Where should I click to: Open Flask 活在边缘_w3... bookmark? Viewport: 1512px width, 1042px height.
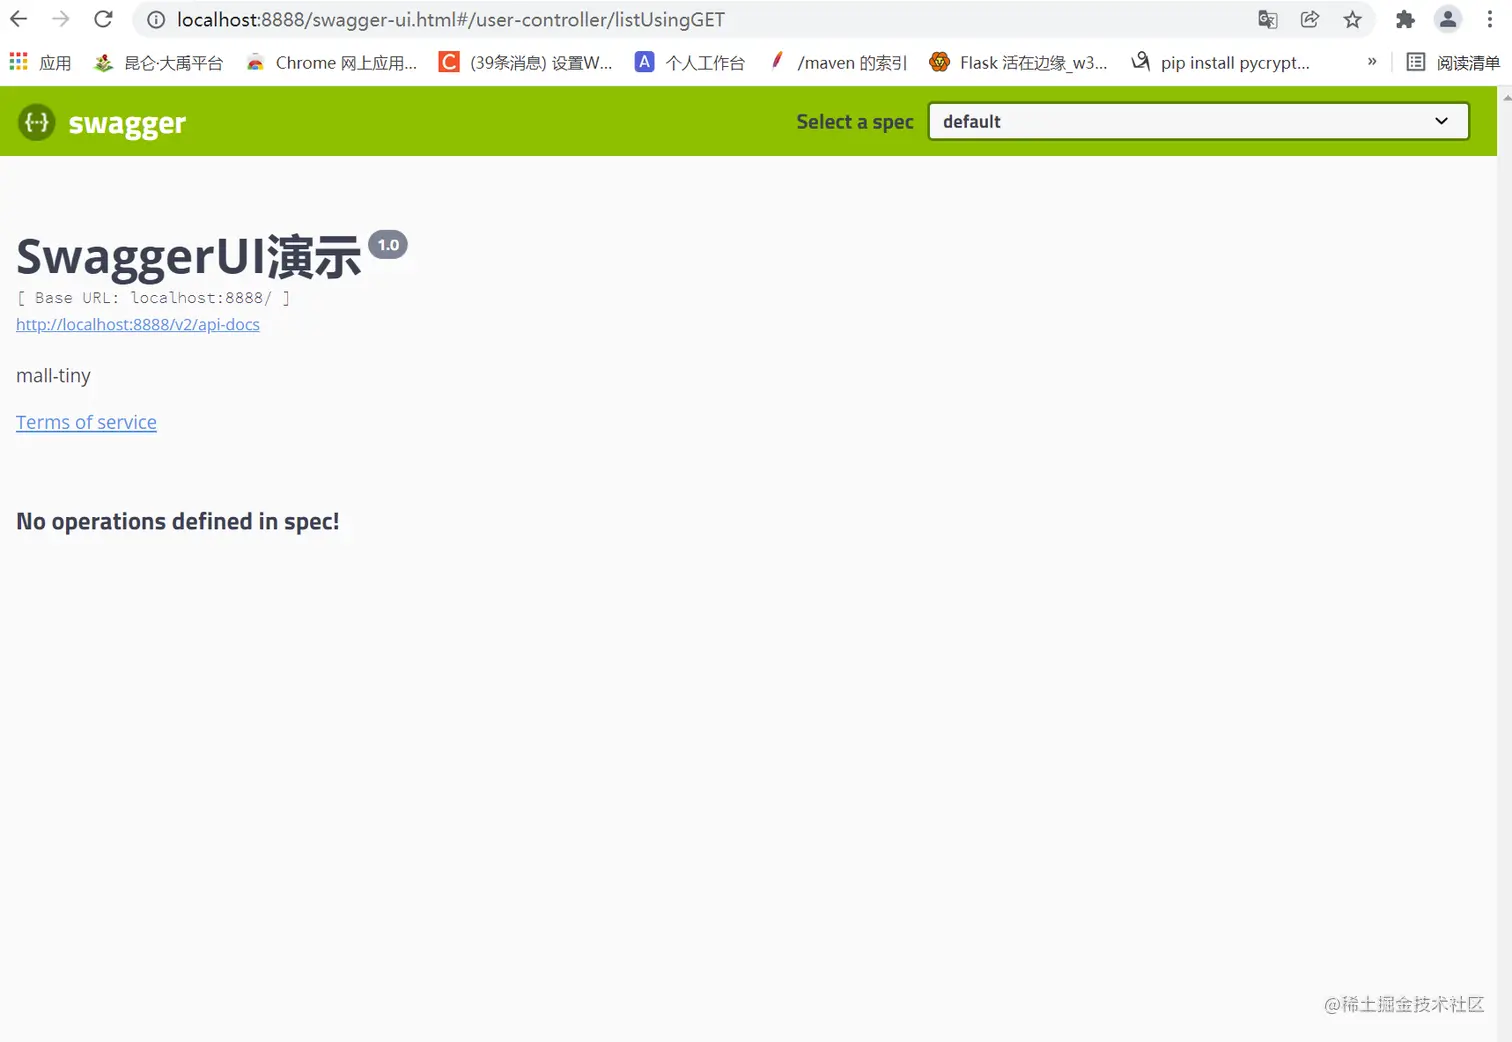1018,63
